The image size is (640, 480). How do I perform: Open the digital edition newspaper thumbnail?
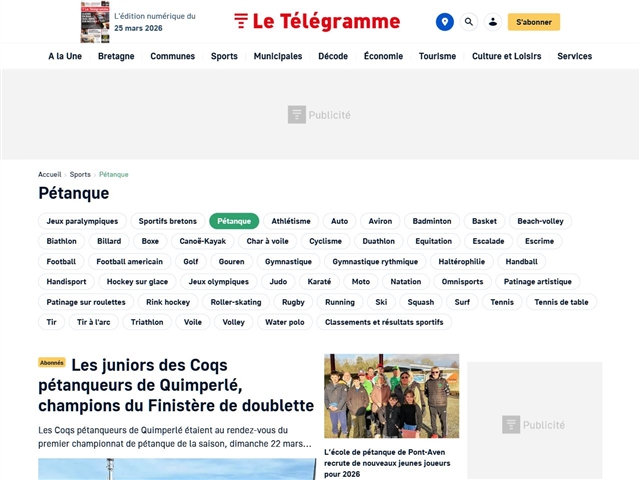[95, 22]
